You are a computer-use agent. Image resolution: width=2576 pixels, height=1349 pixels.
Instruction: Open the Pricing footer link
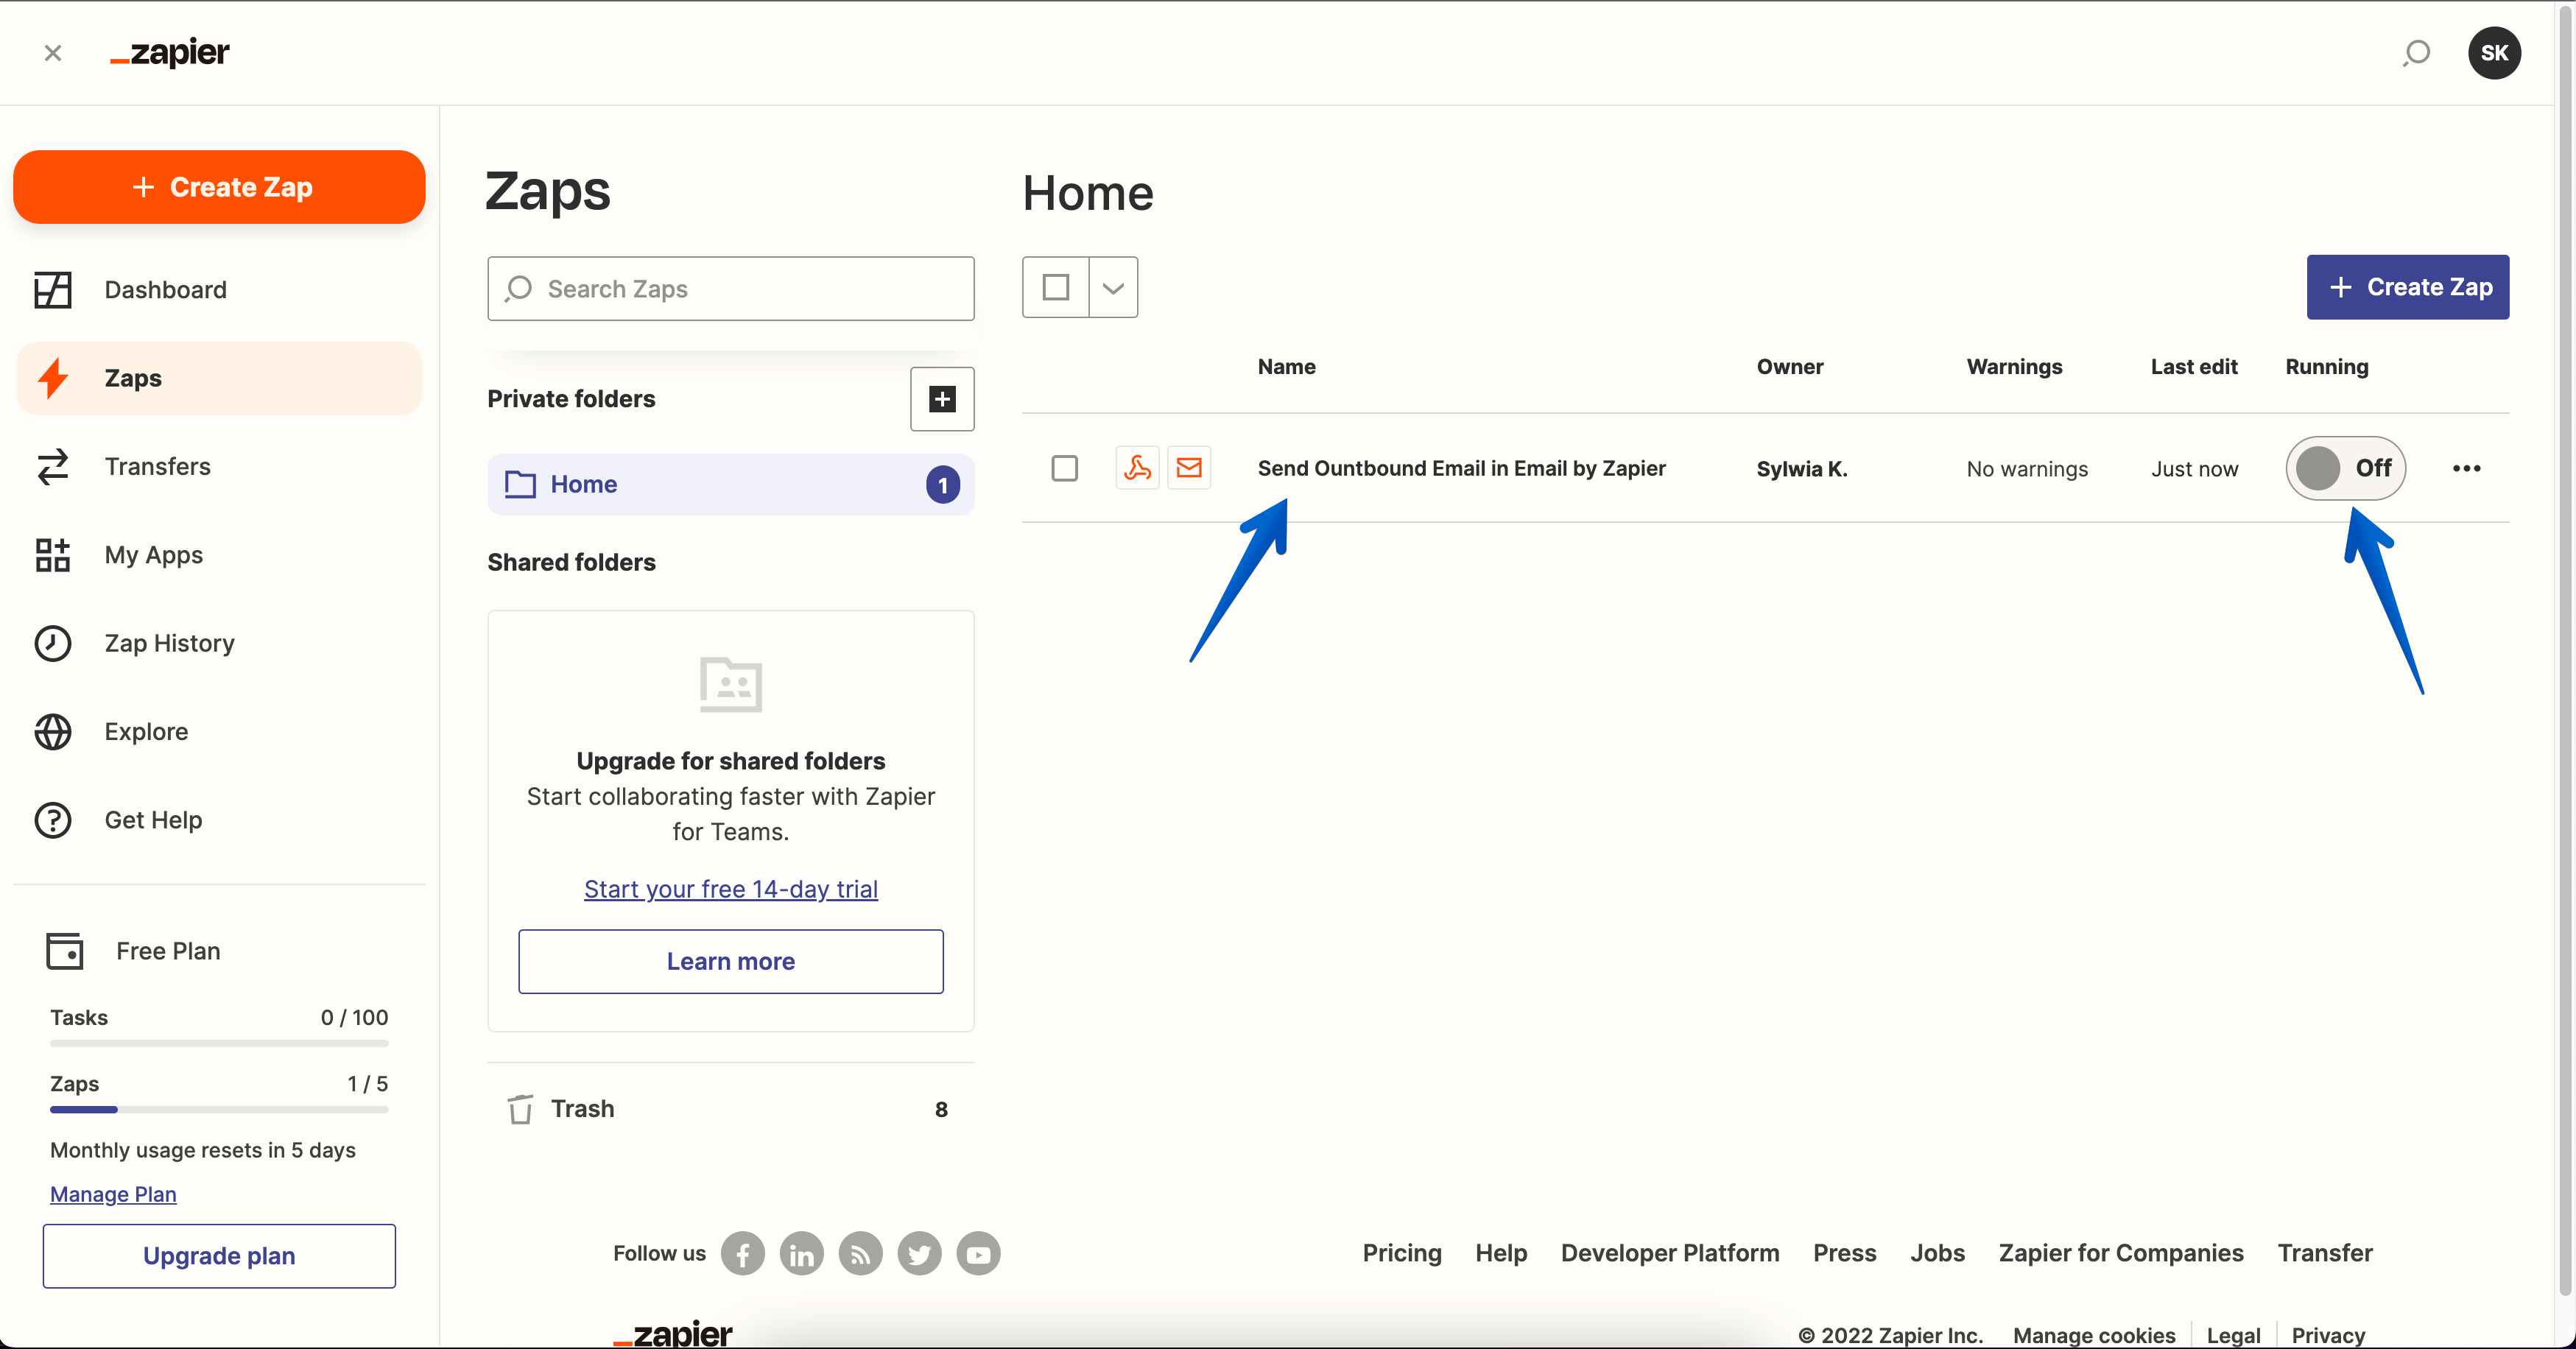coord(1402,1253)
